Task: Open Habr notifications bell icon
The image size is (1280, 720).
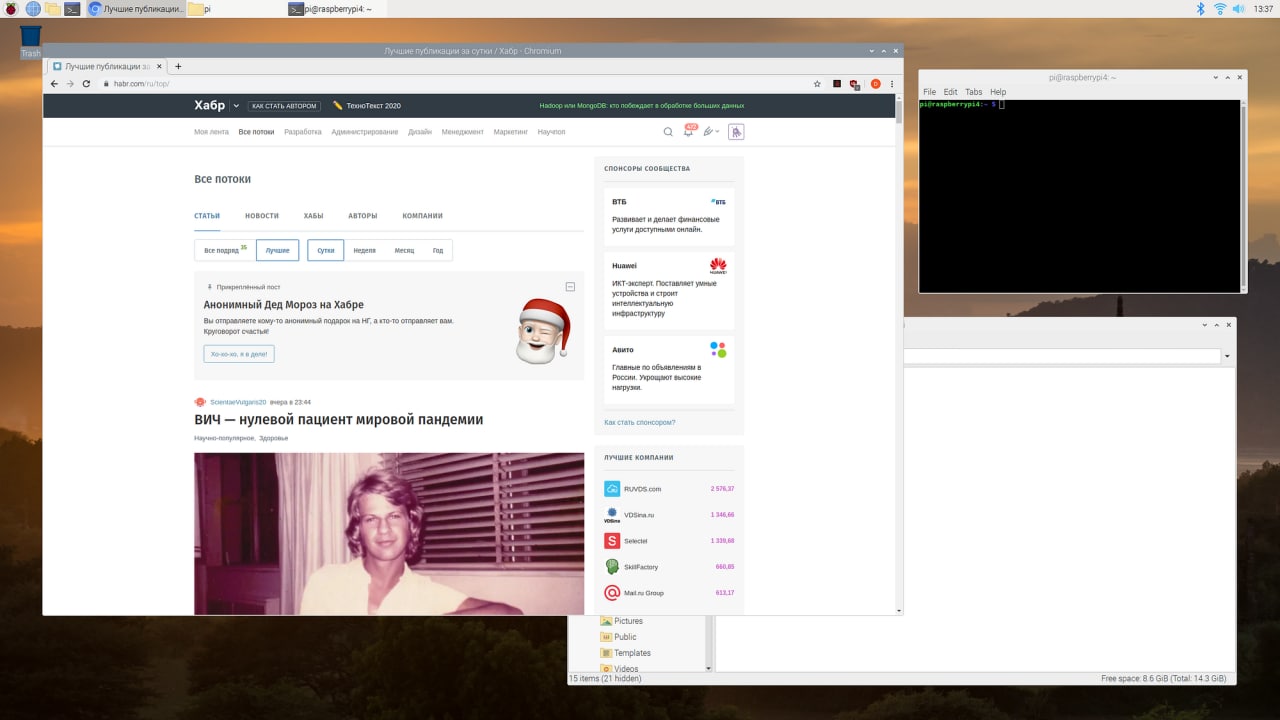Action: 688,132
